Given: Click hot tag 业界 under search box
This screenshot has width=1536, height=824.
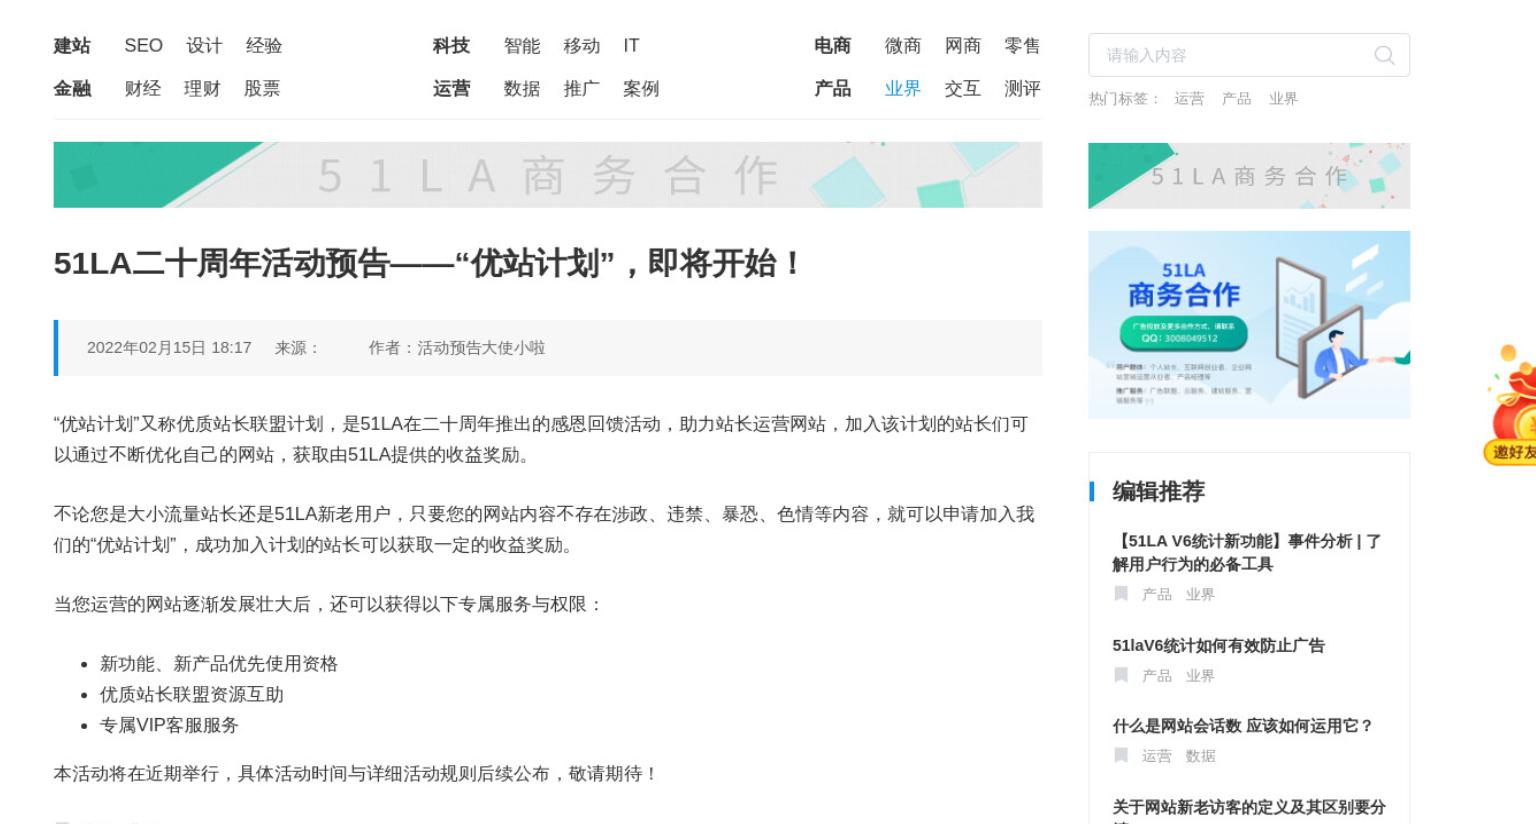Looking at the screenshot, I should (1283, 99).
